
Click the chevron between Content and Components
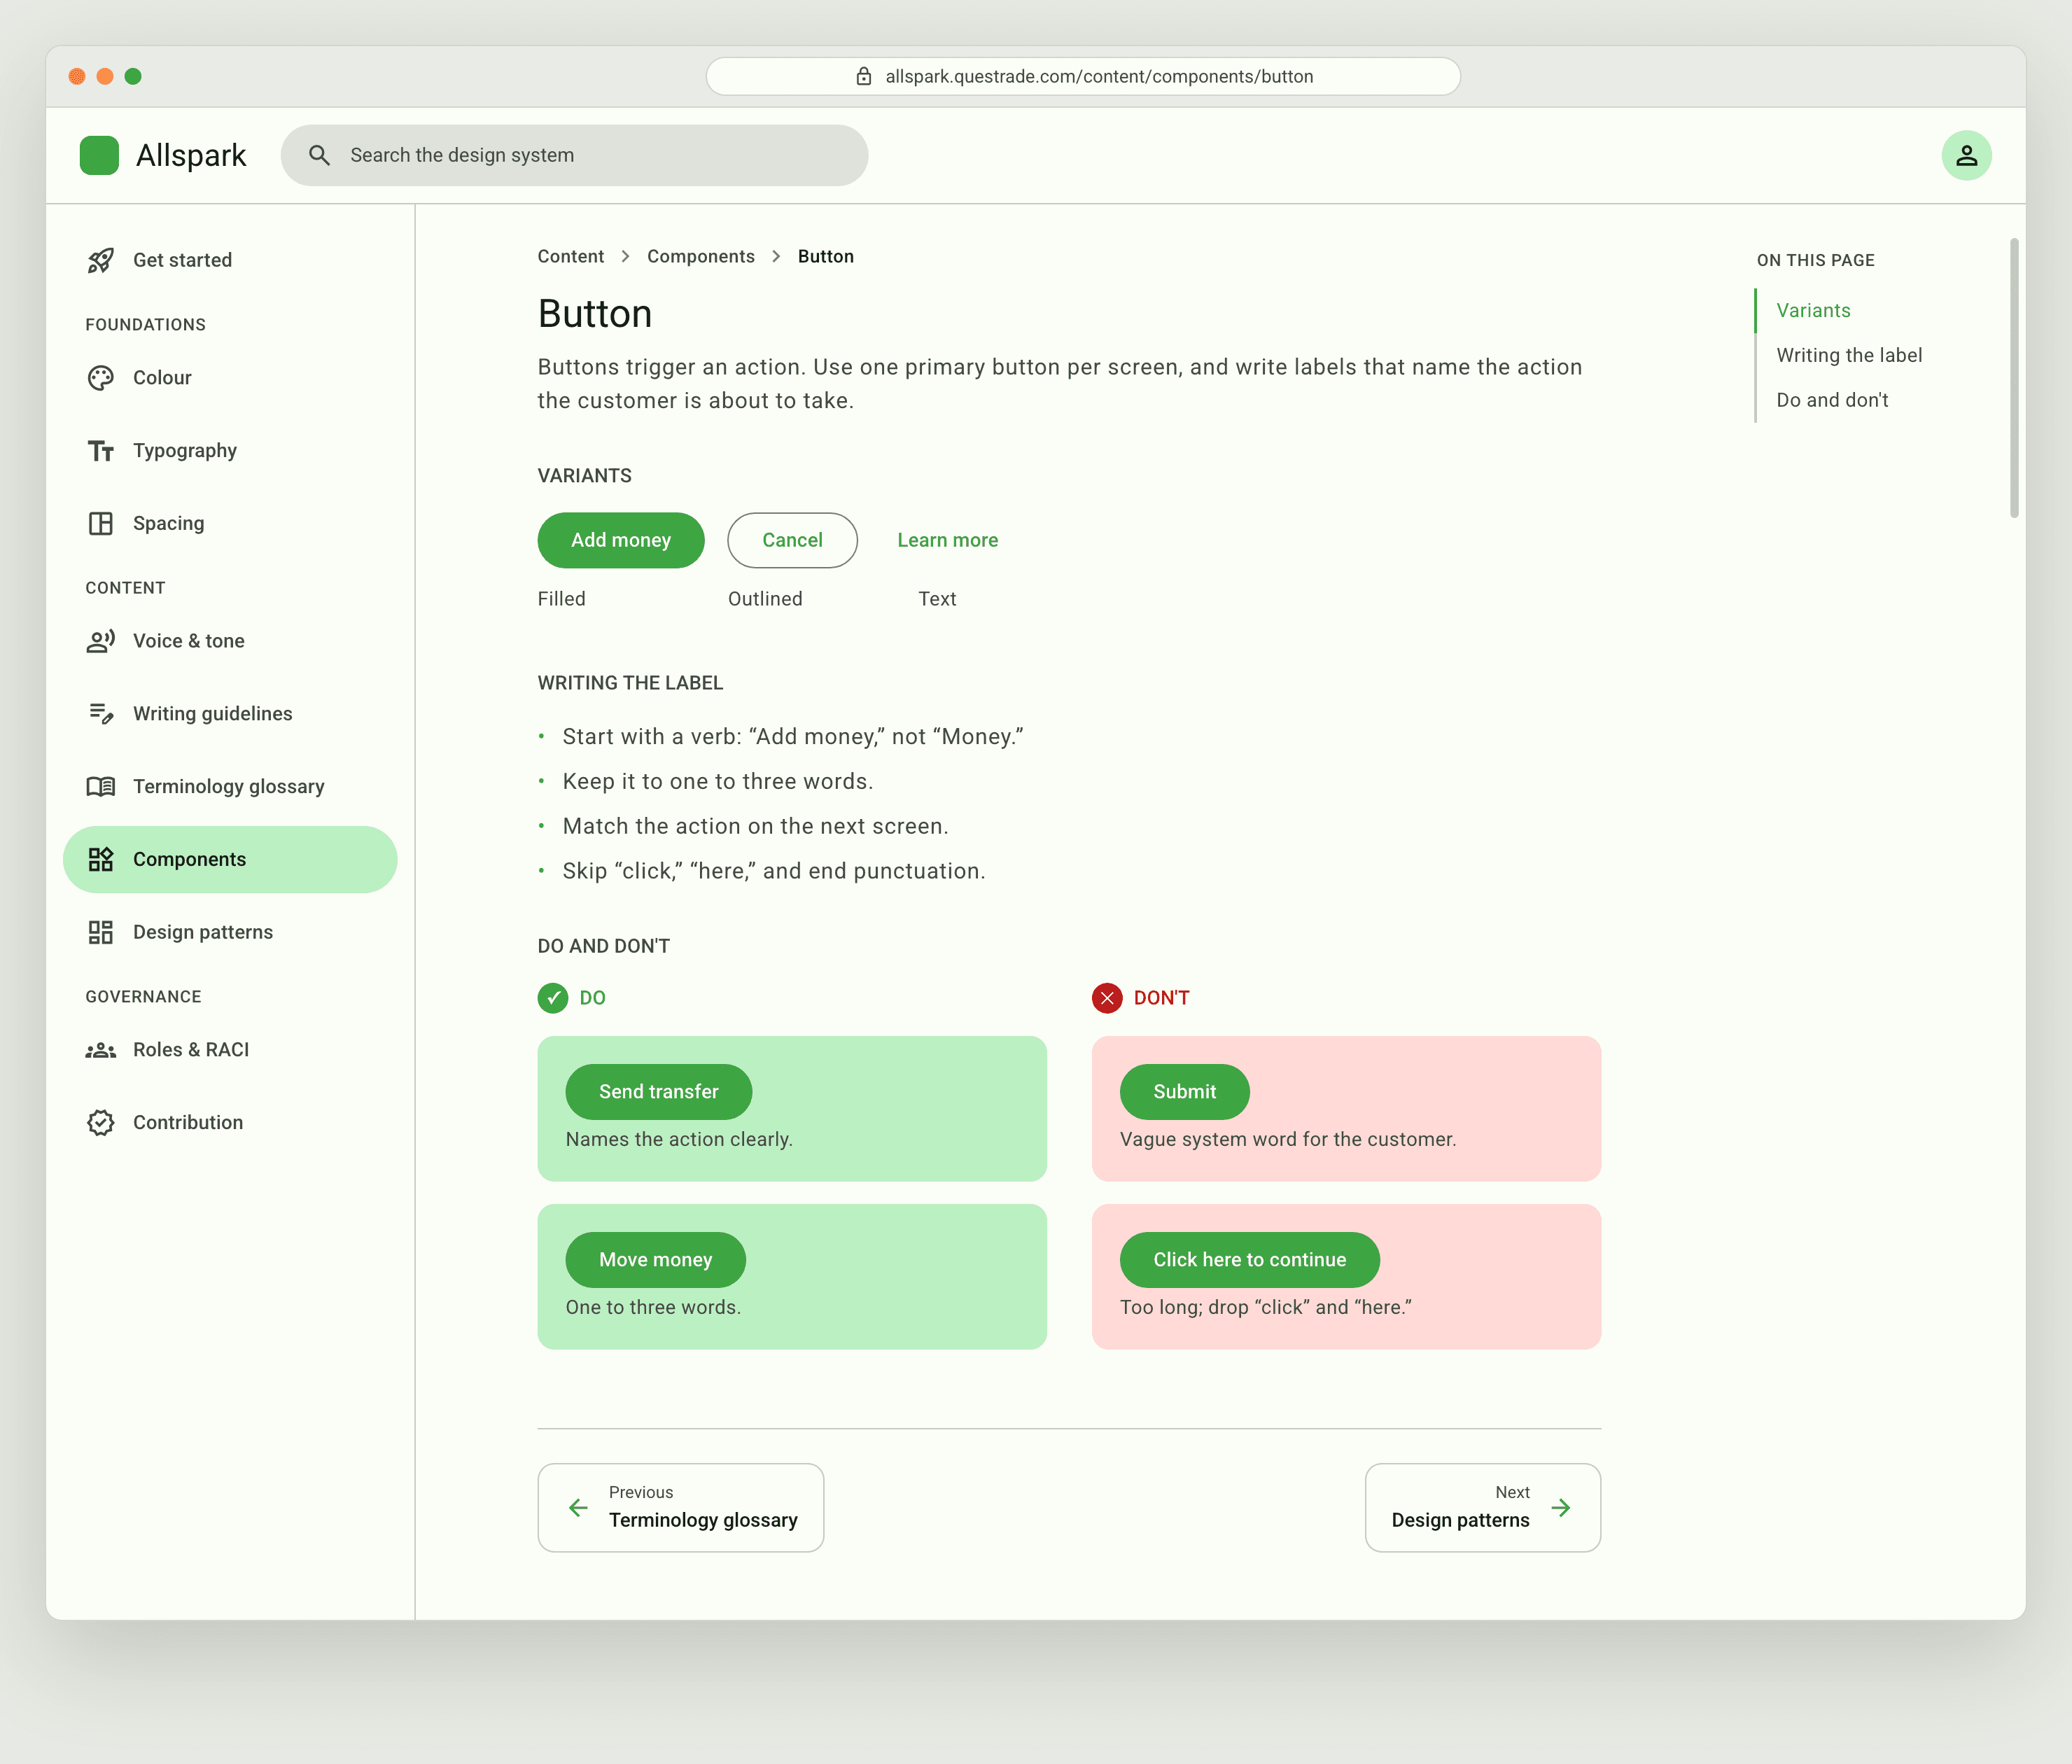625,257
